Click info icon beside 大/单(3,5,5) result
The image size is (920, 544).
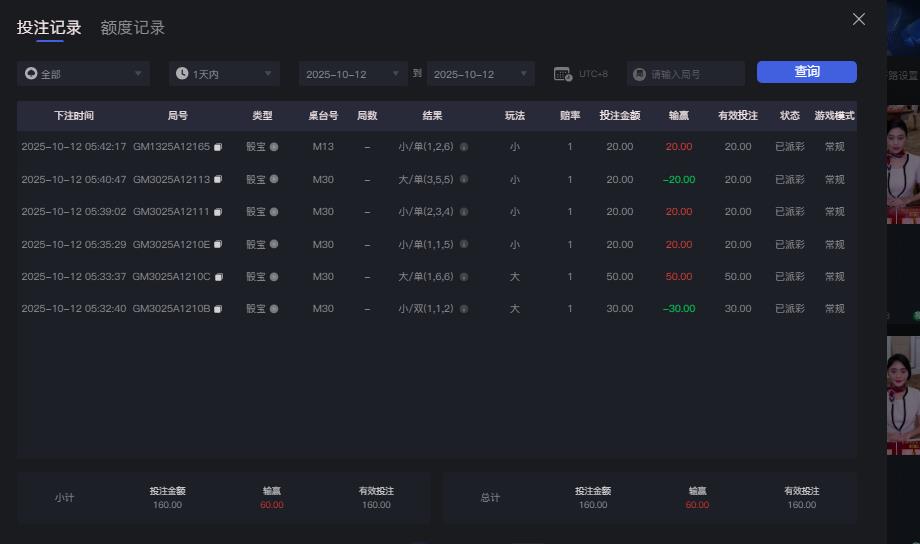click(463, 180)
